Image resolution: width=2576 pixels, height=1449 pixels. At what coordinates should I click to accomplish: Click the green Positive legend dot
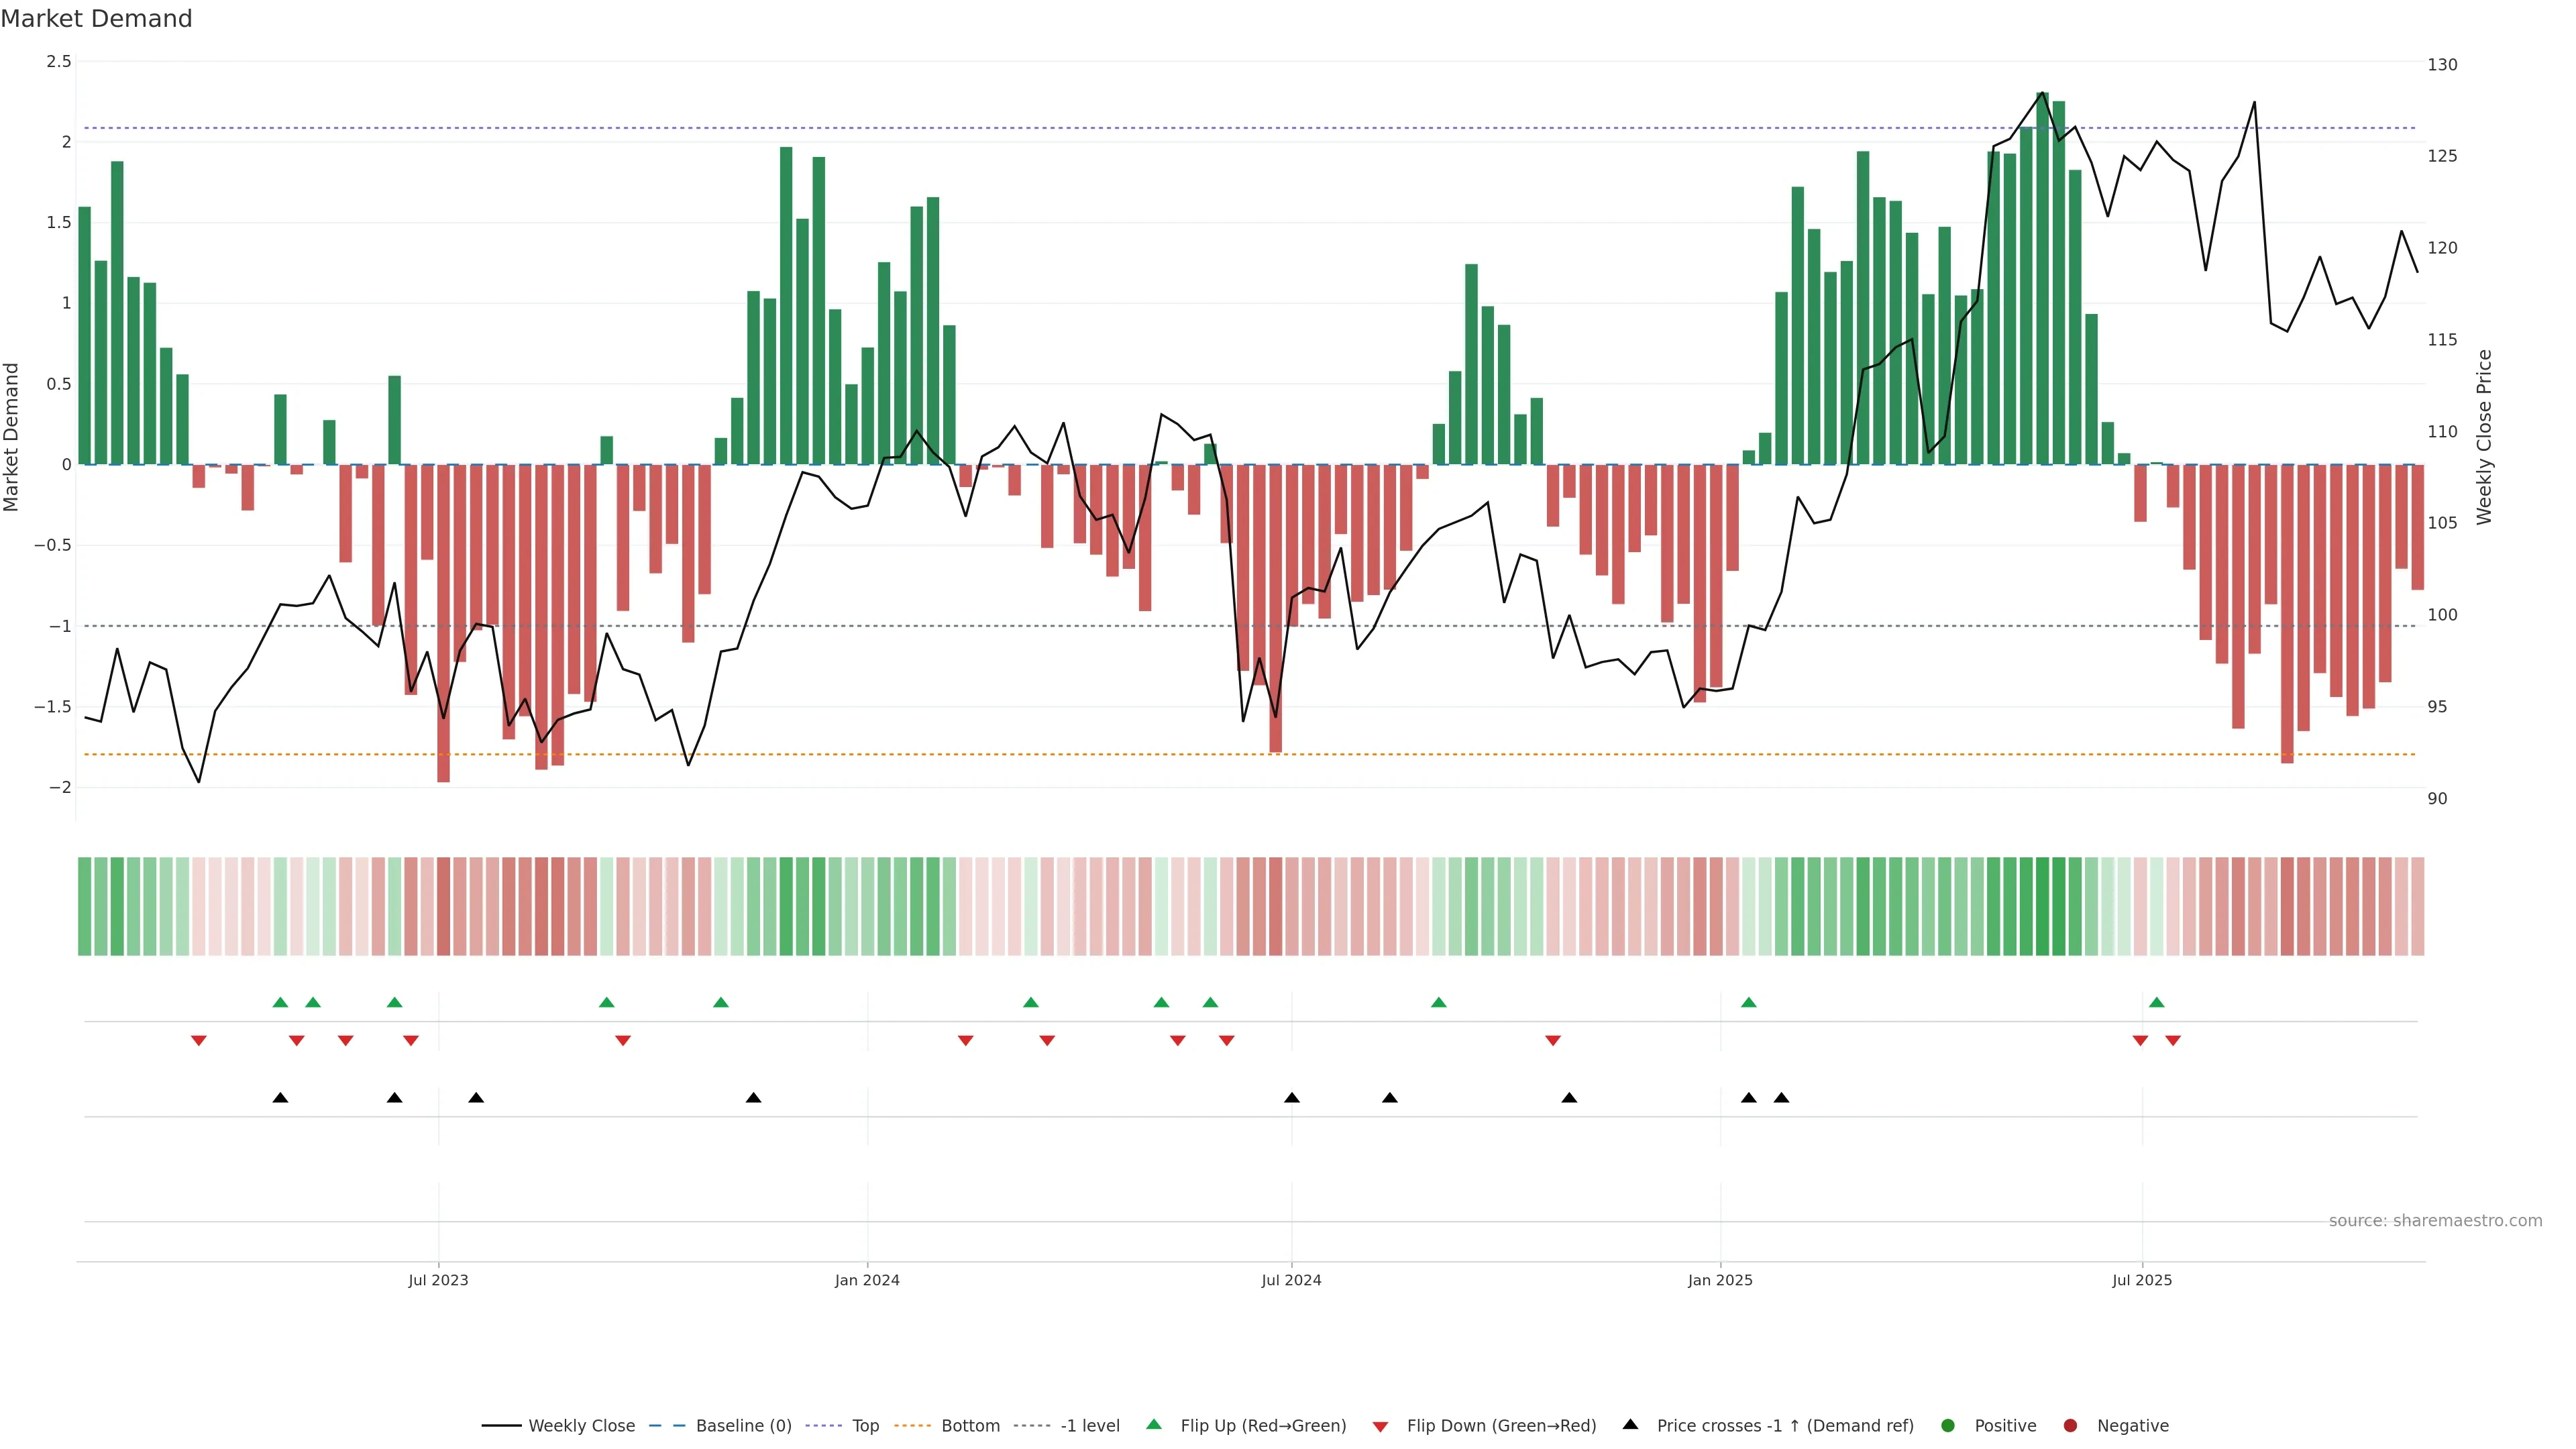(x=1947, y=1426)
